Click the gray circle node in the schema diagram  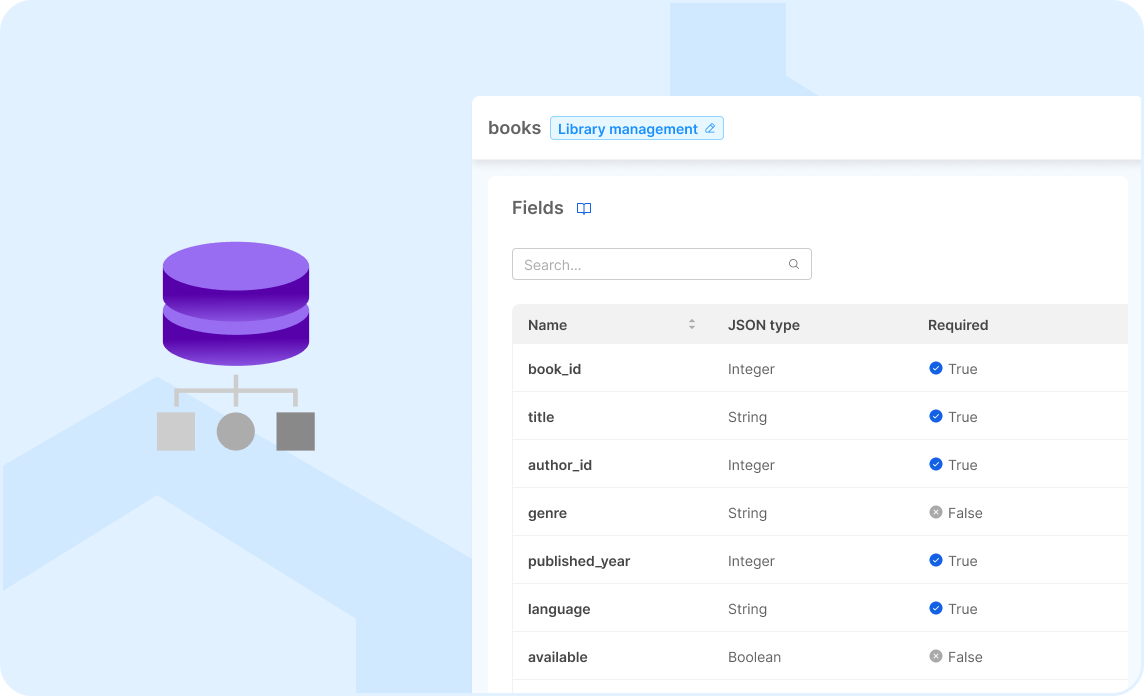pos(236,431)
